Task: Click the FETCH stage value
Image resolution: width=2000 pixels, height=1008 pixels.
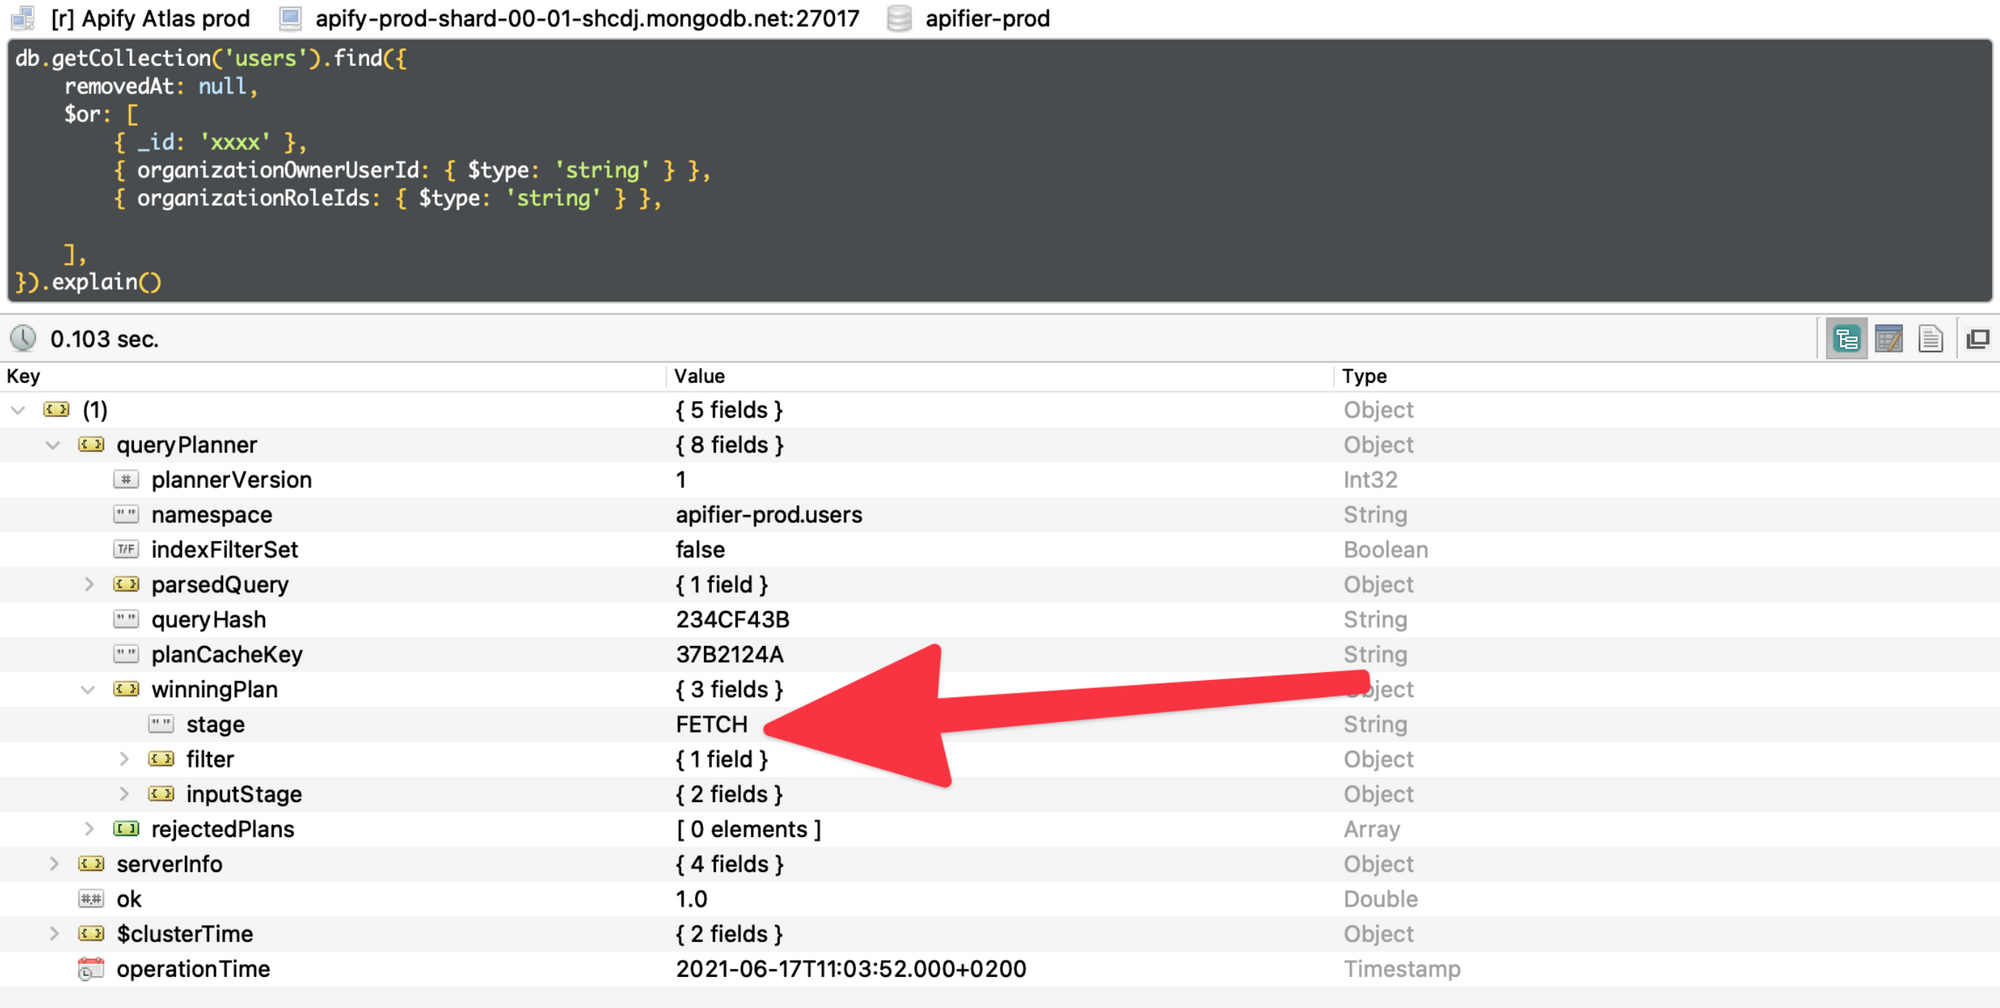Action: coord(711,724)
